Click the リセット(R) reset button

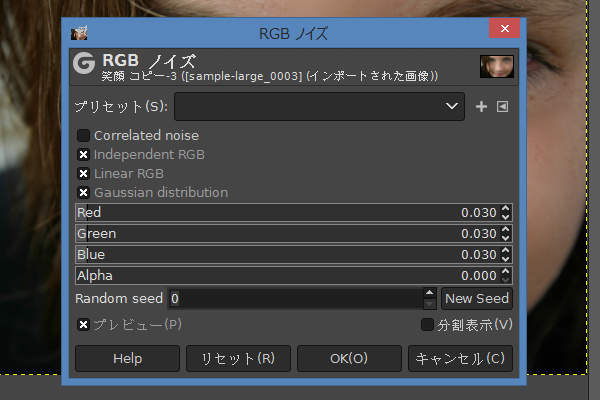(x=238, y=359)
